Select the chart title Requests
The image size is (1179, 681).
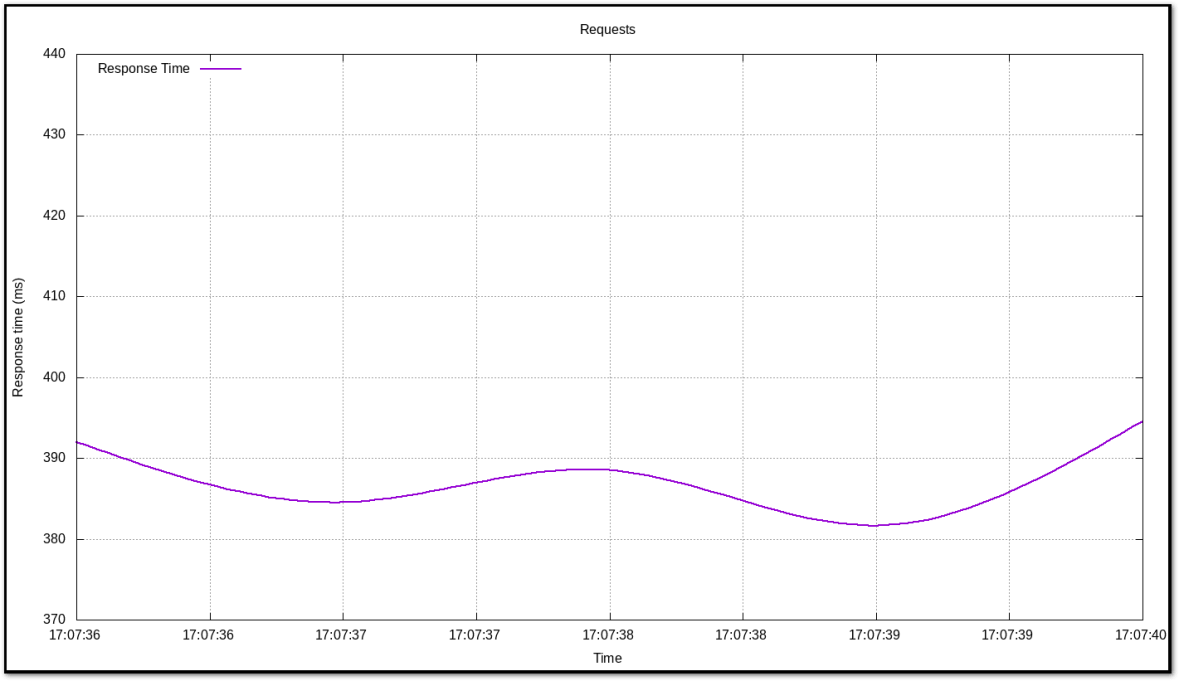click(x=607, y=29)
